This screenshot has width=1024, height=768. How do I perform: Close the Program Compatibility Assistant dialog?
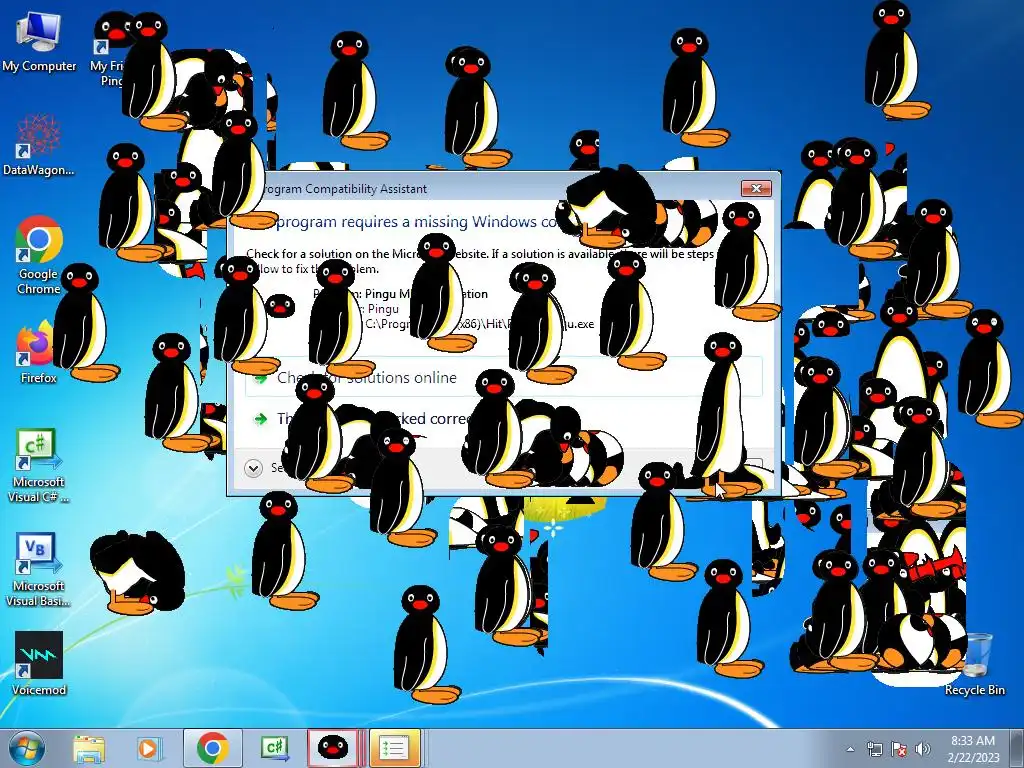coord(756,189)
